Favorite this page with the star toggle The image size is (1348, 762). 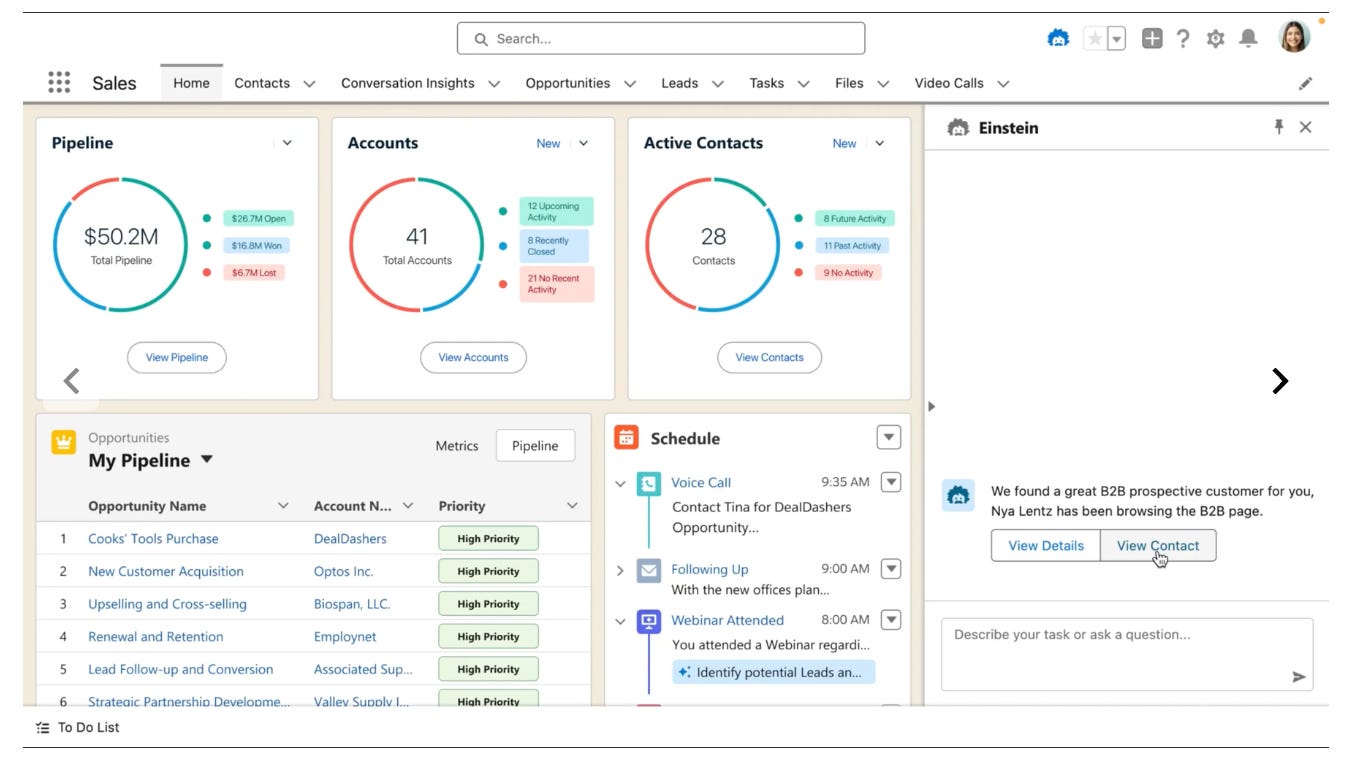(x=1094, y=38)
